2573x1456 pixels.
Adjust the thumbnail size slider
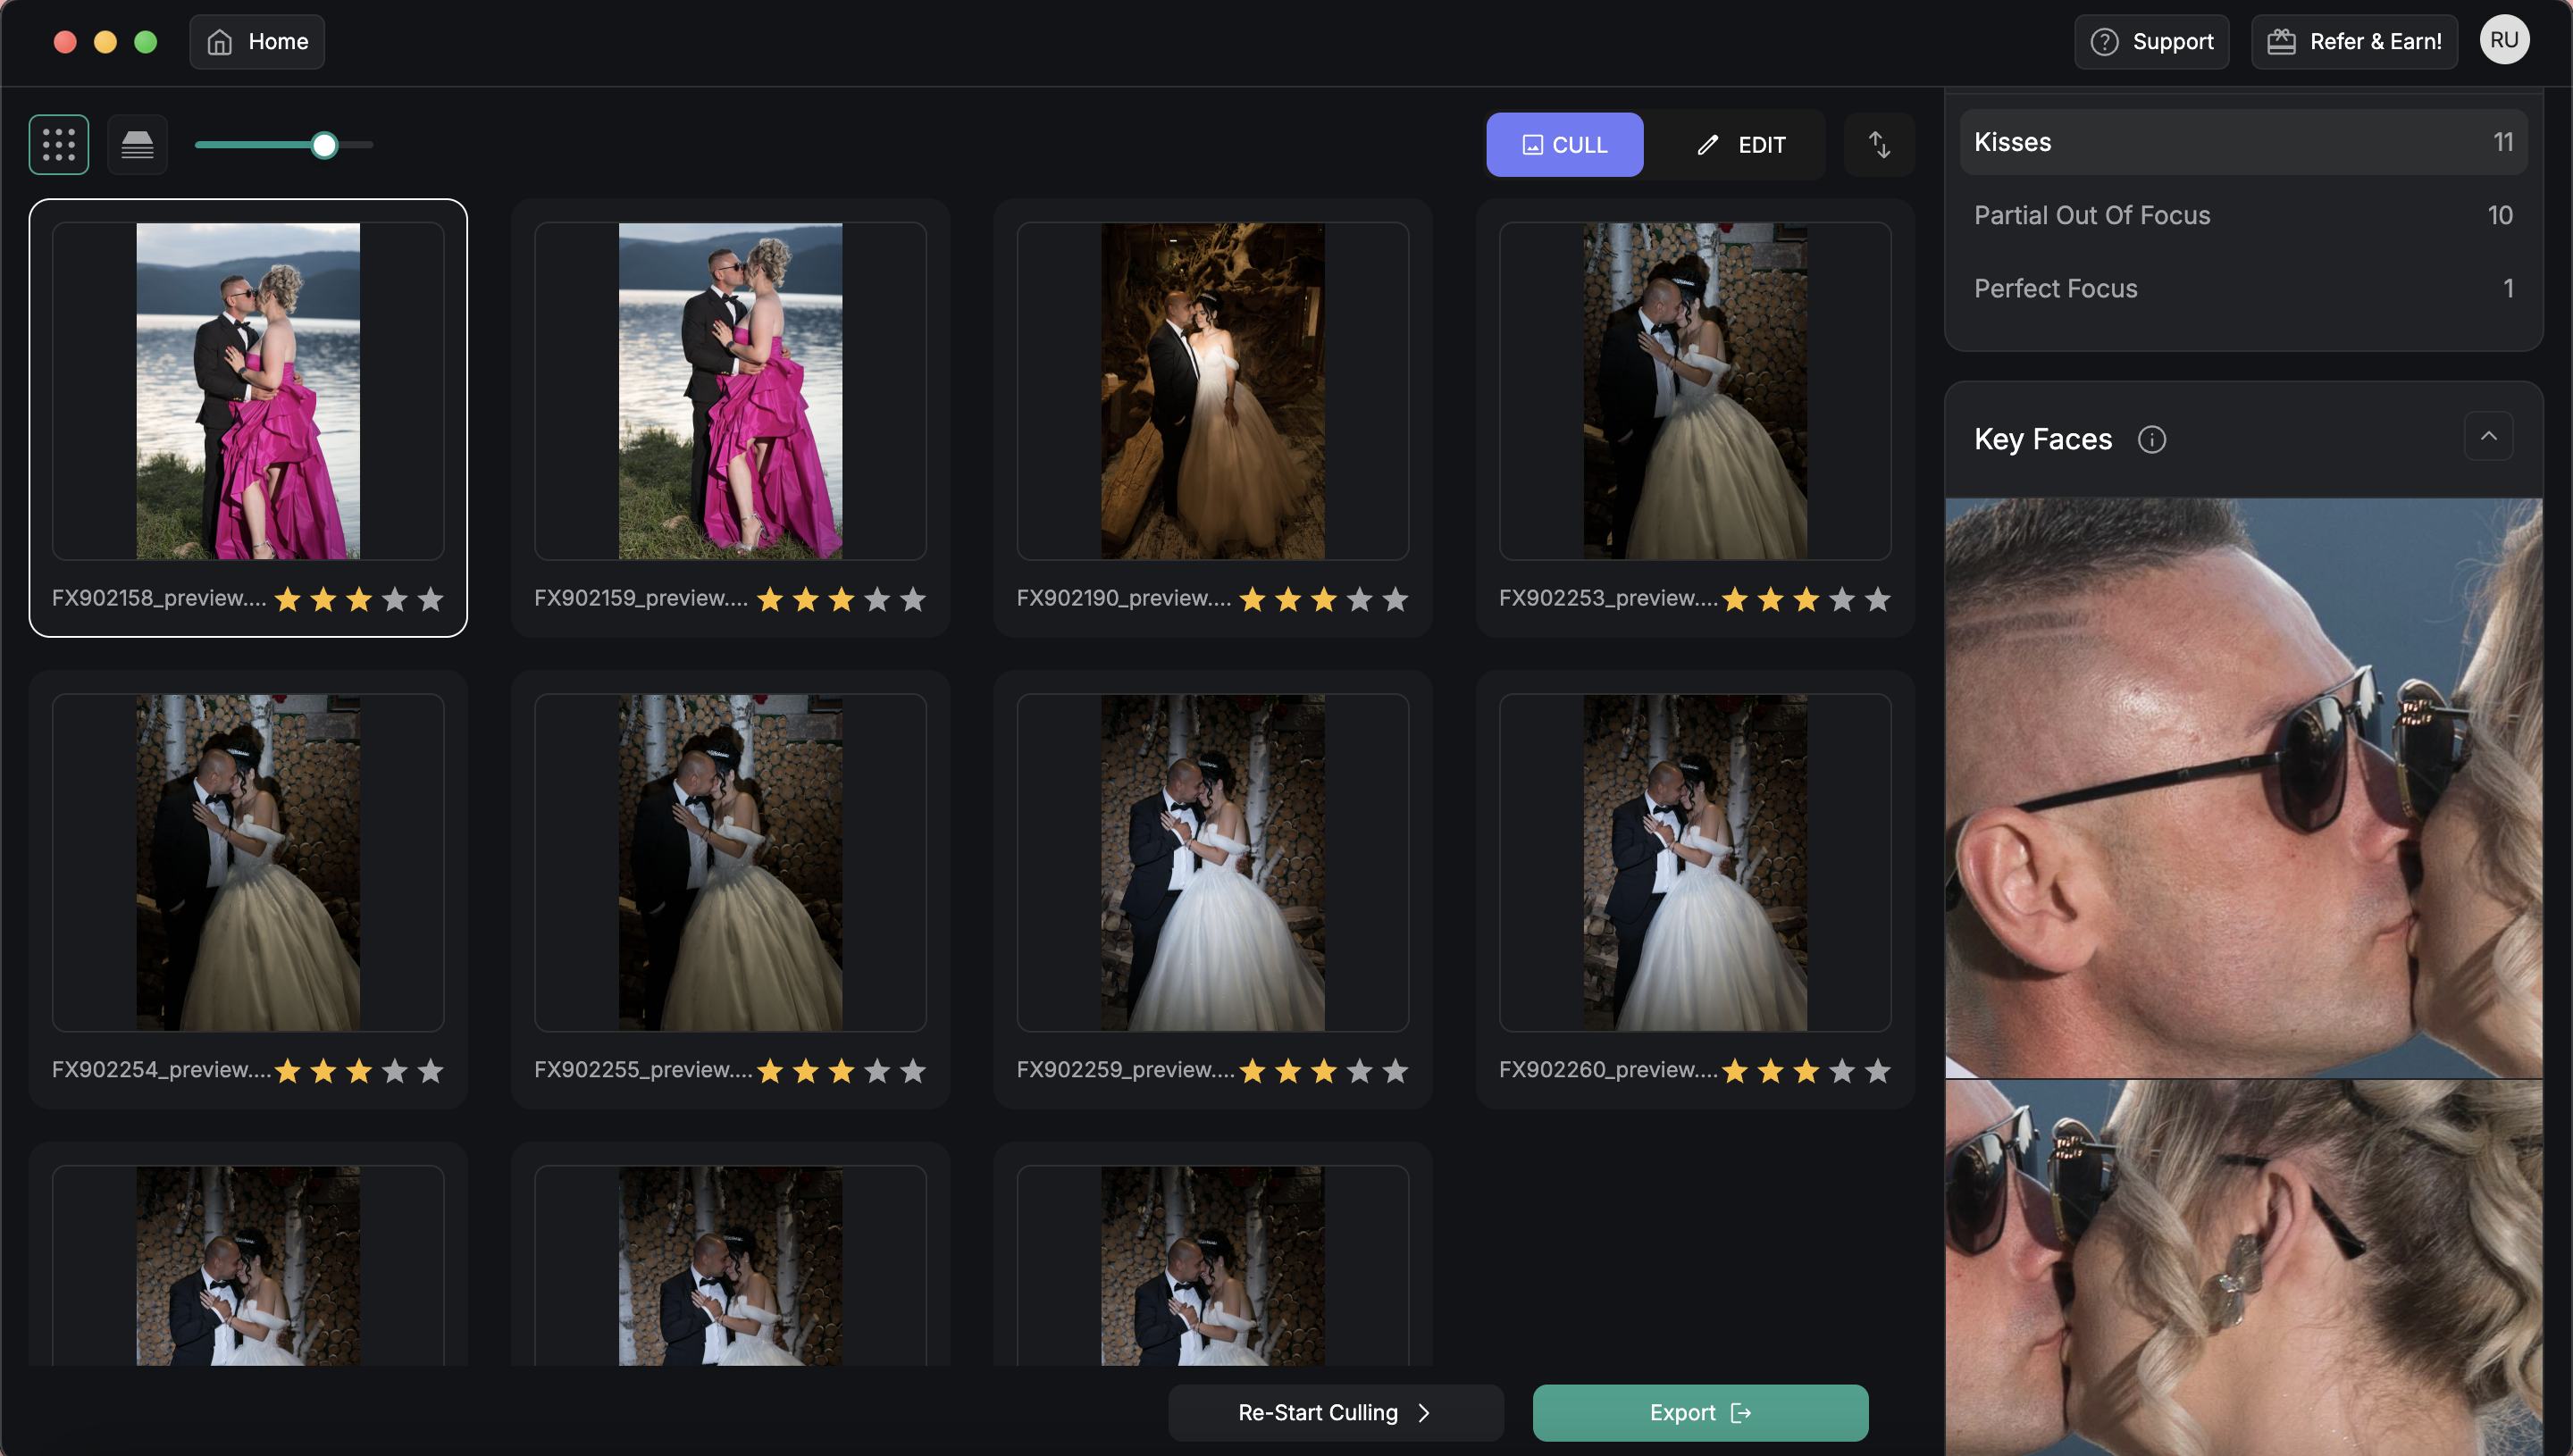(x=324, y=145)
